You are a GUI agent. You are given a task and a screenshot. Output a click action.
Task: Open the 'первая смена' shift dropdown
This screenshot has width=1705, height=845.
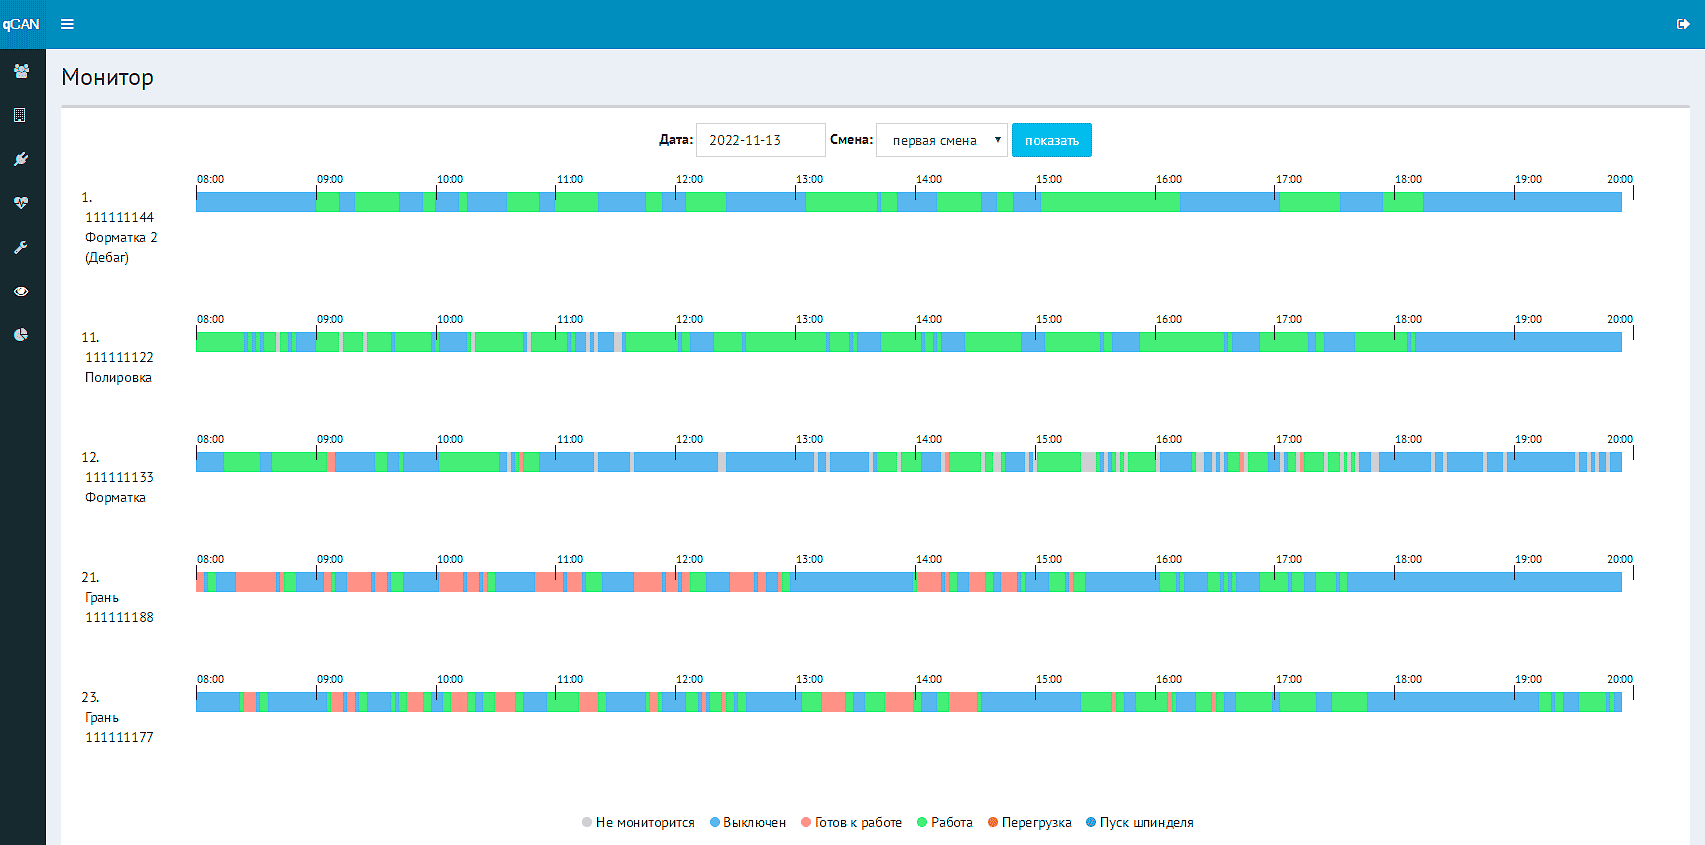point(941,140)
